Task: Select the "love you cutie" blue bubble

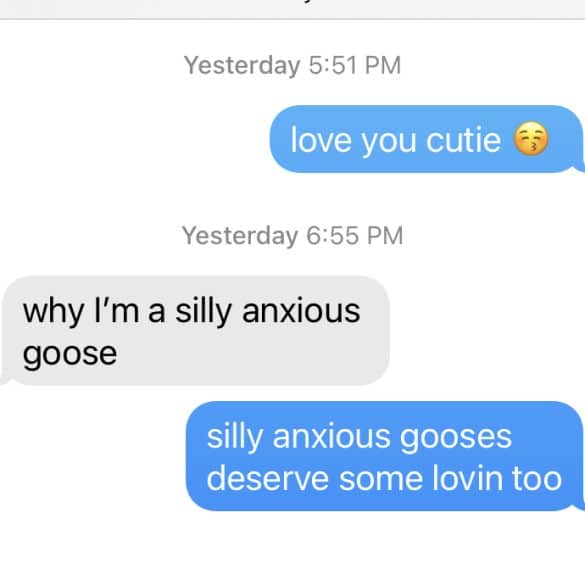Action: tap(427, 139)
